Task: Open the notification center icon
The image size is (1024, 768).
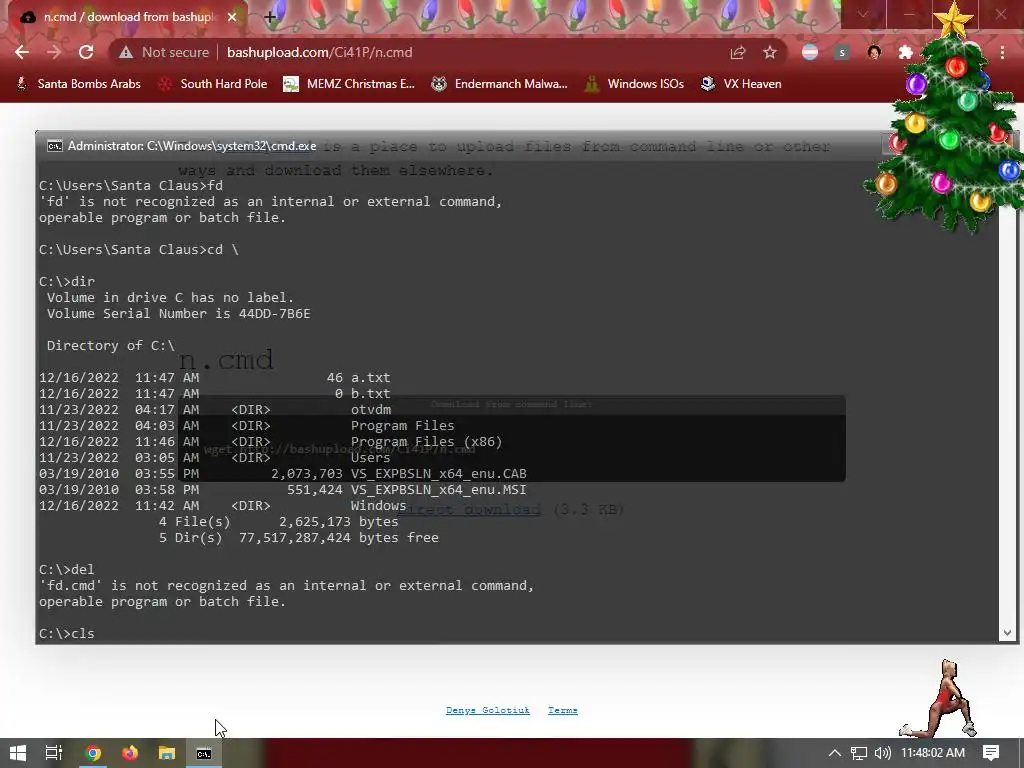Action: [991, 753]
